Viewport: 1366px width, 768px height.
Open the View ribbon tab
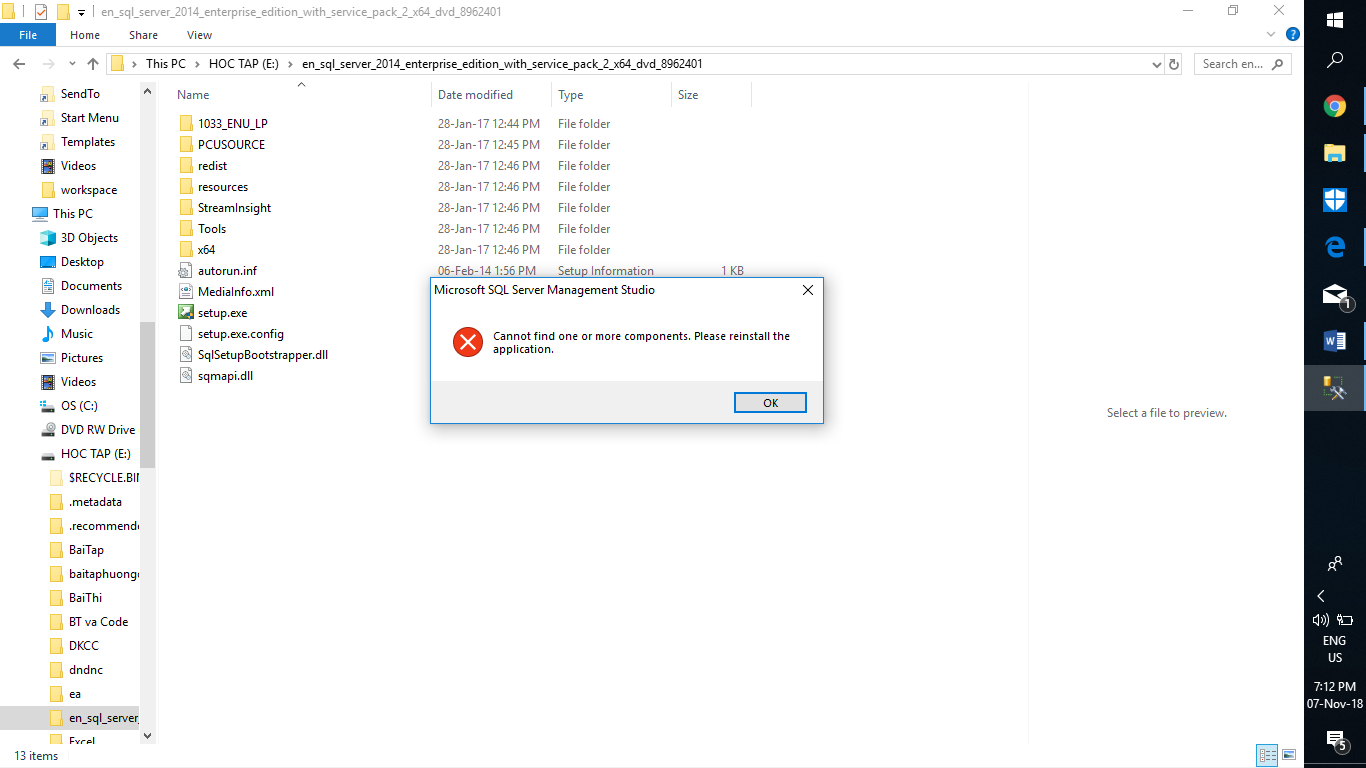click(199, 35)
